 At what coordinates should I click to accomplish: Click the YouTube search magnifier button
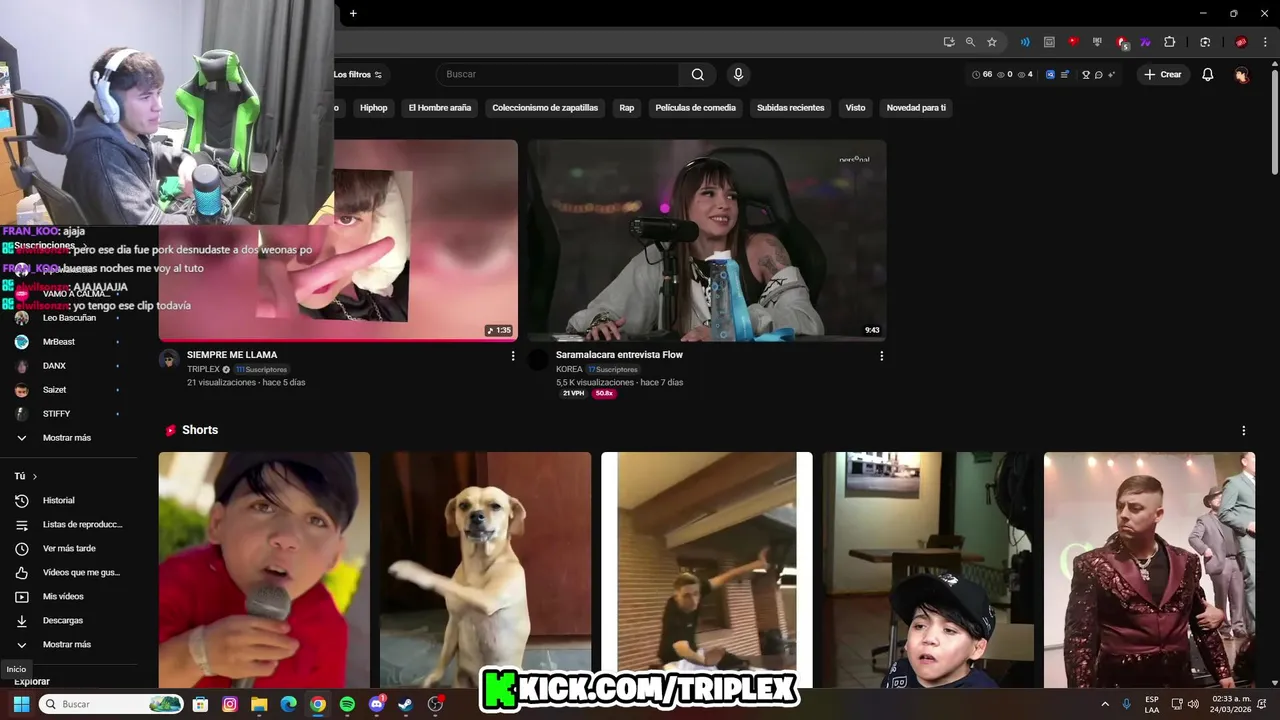(698, 74)
